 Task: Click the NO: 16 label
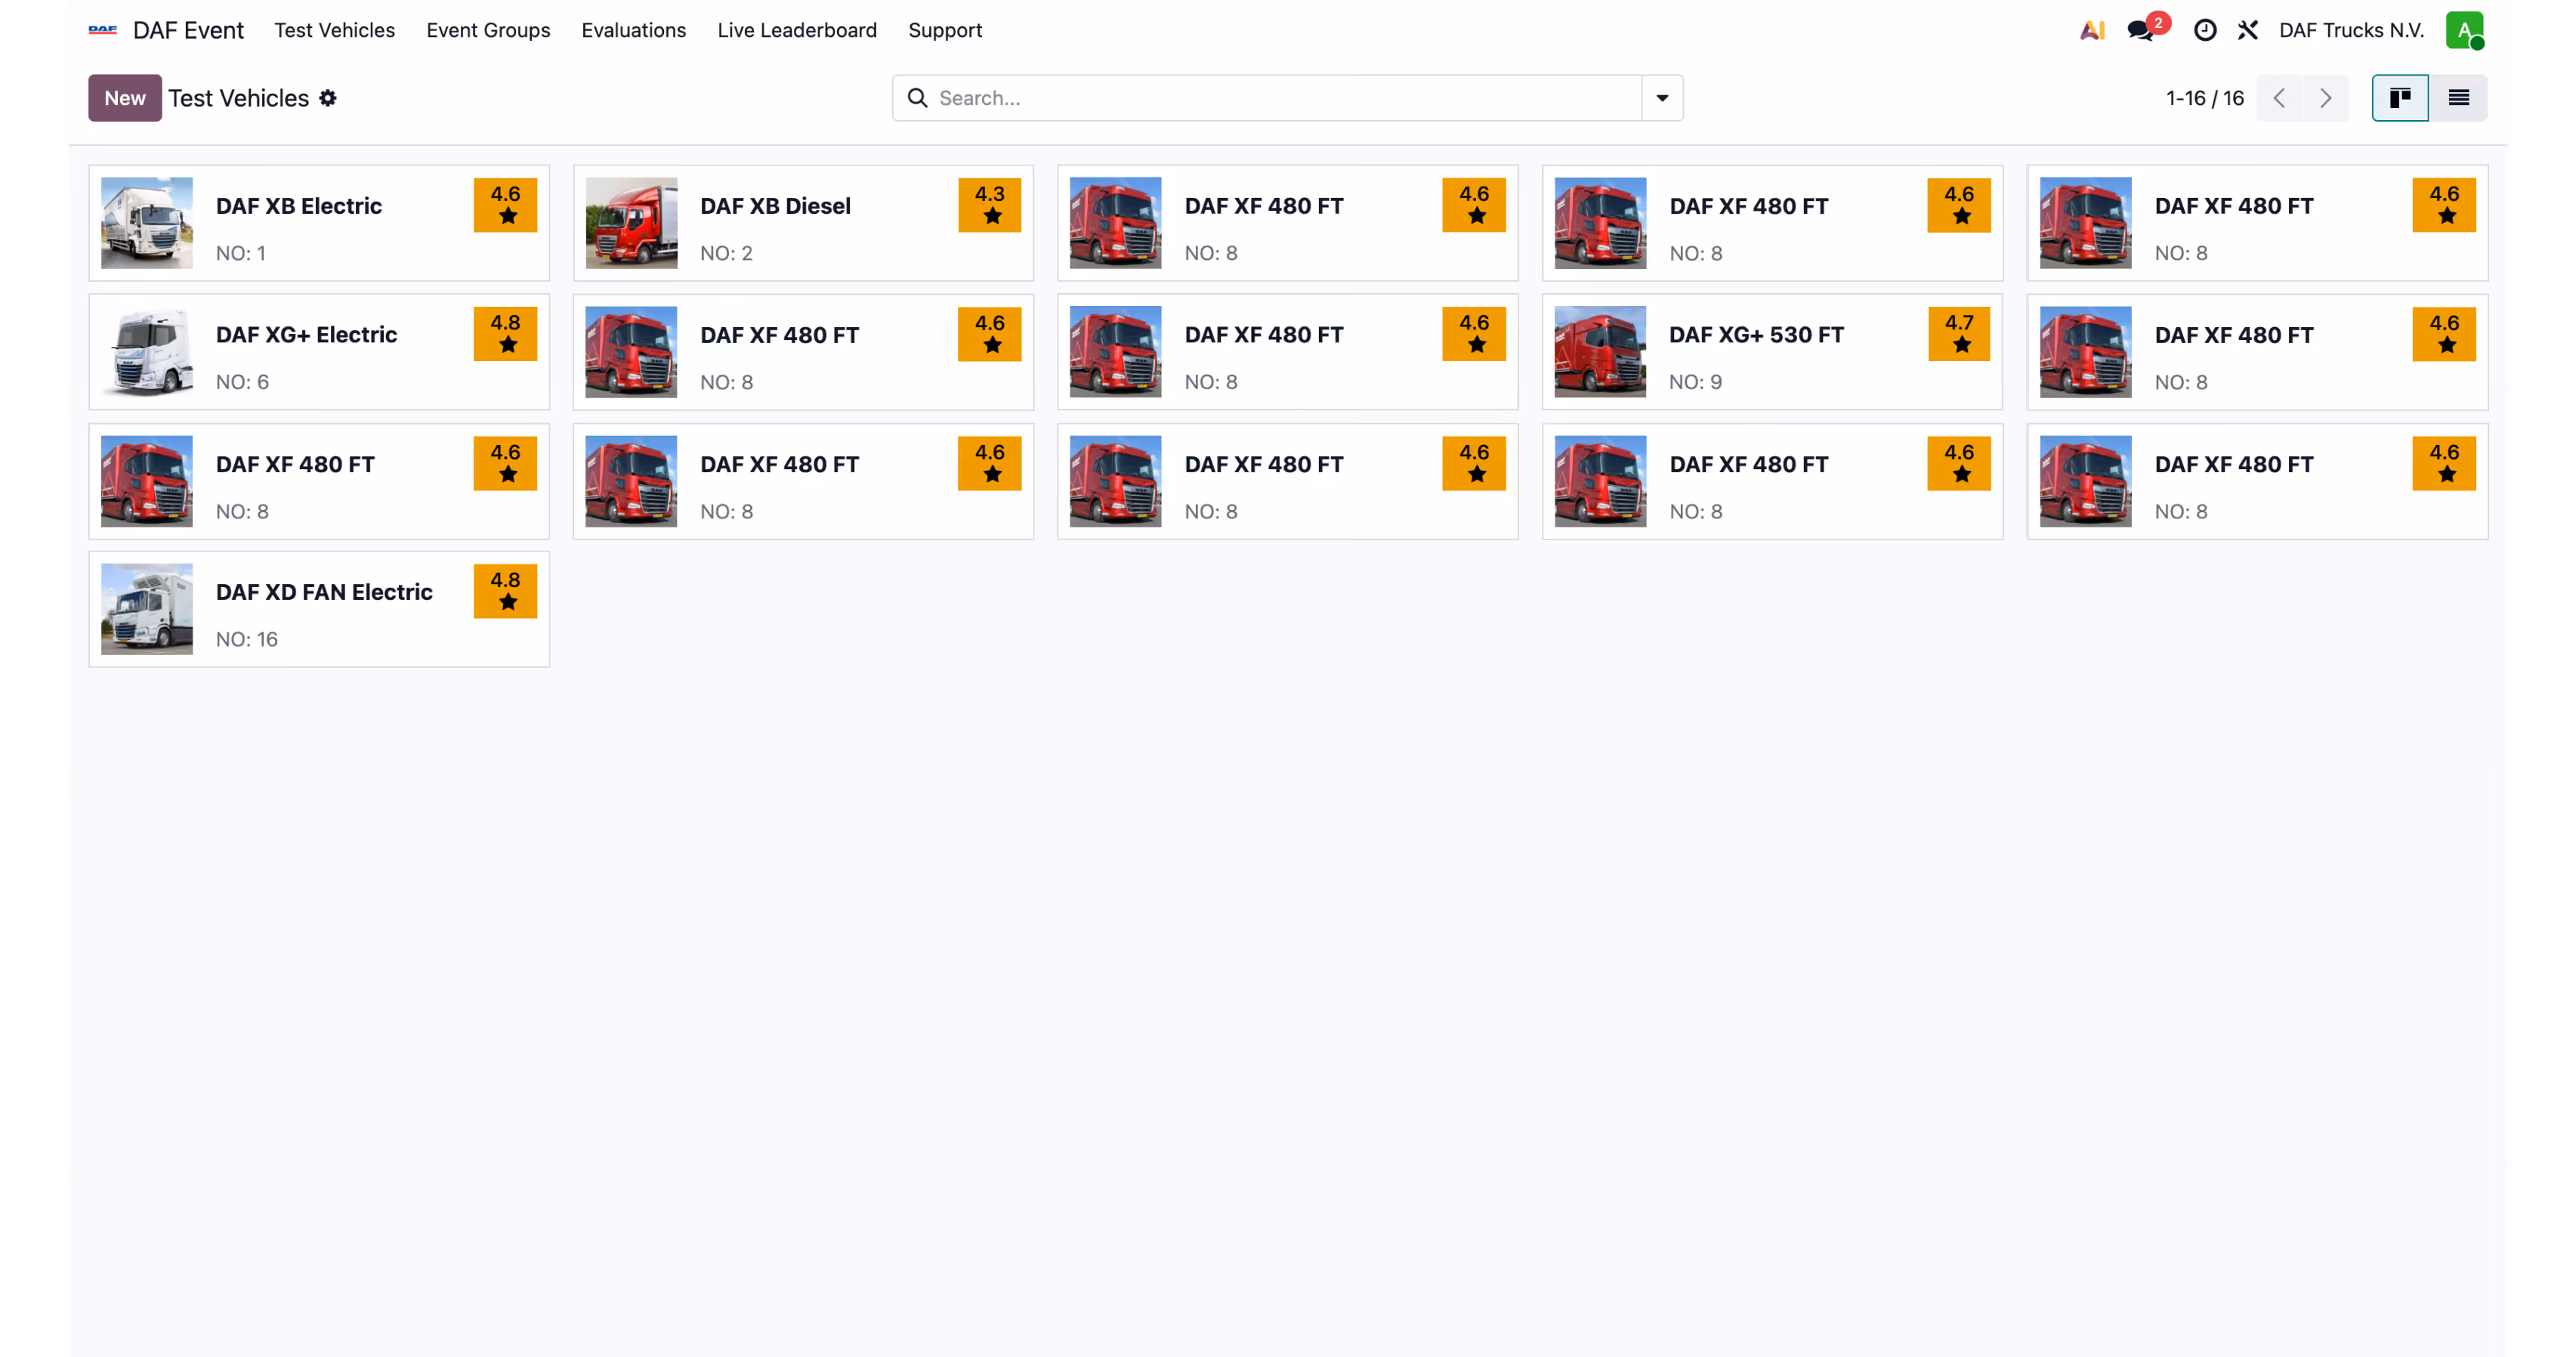click(247, 639)
